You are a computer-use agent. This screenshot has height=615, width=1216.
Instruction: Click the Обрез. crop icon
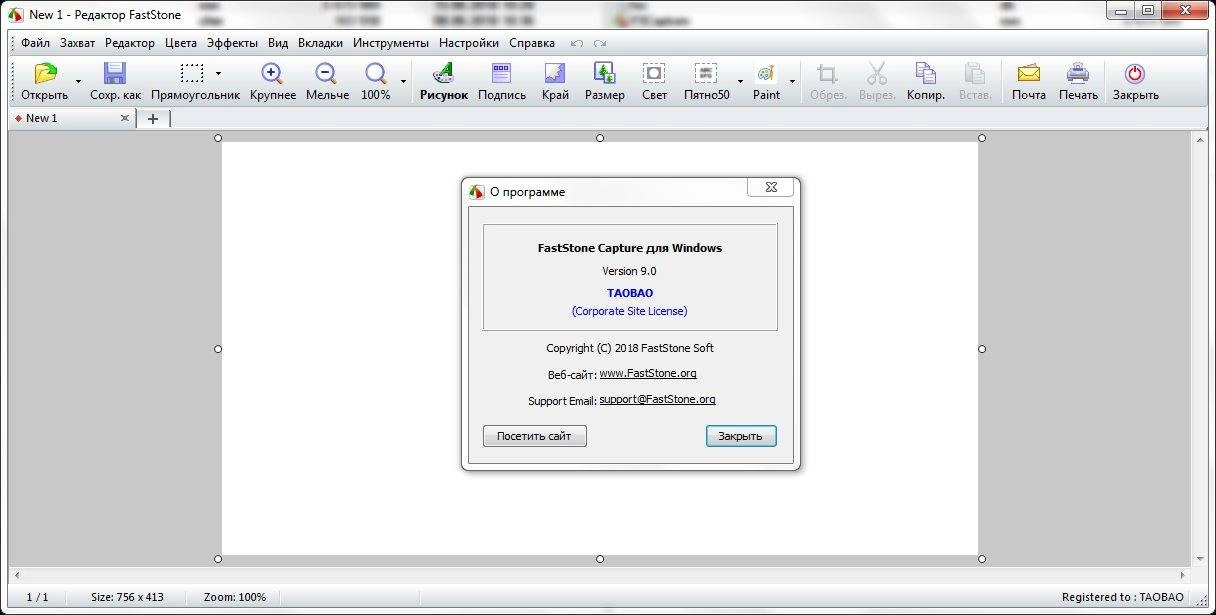(827, 74)
